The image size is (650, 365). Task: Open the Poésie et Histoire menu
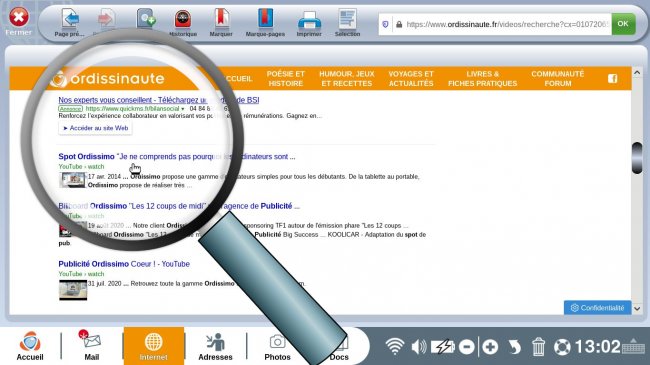pos(286,78)
